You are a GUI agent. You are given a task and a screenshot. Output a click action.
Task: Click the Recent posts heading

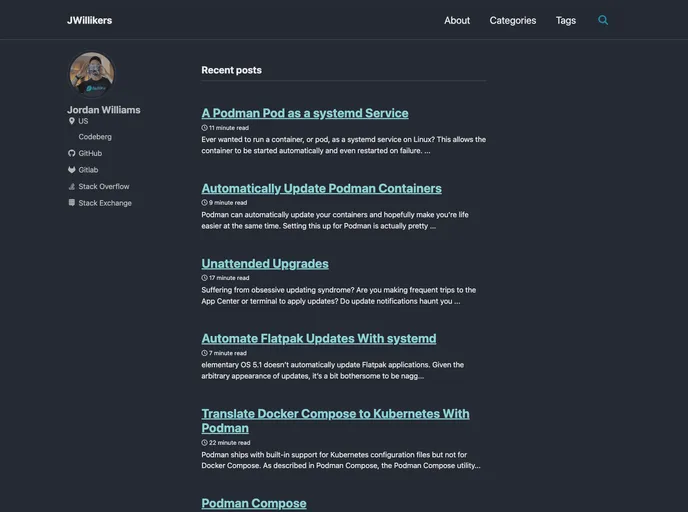(231, 70)
